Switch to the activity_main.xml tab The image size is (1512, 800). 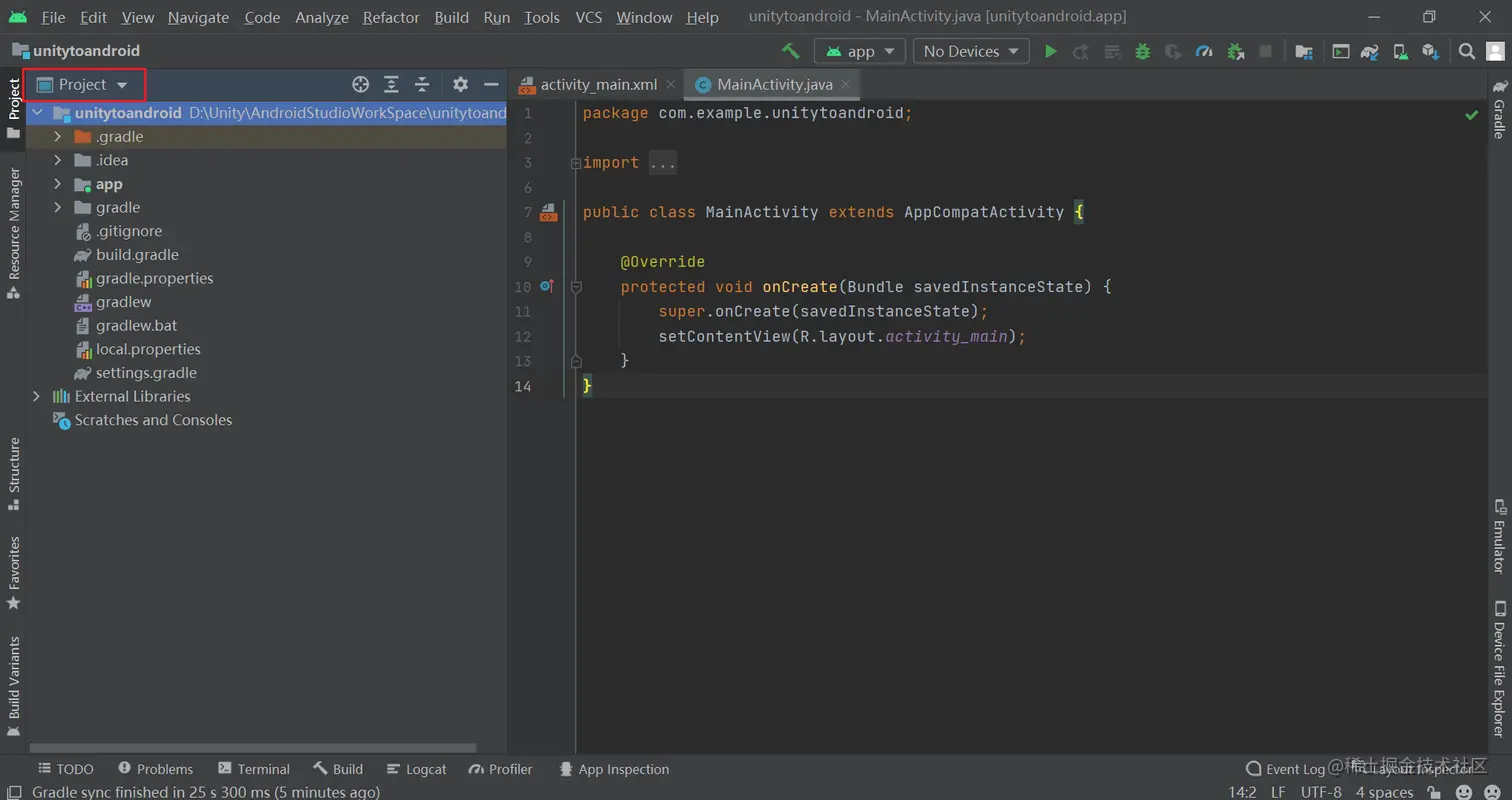(x=597, y=85)
